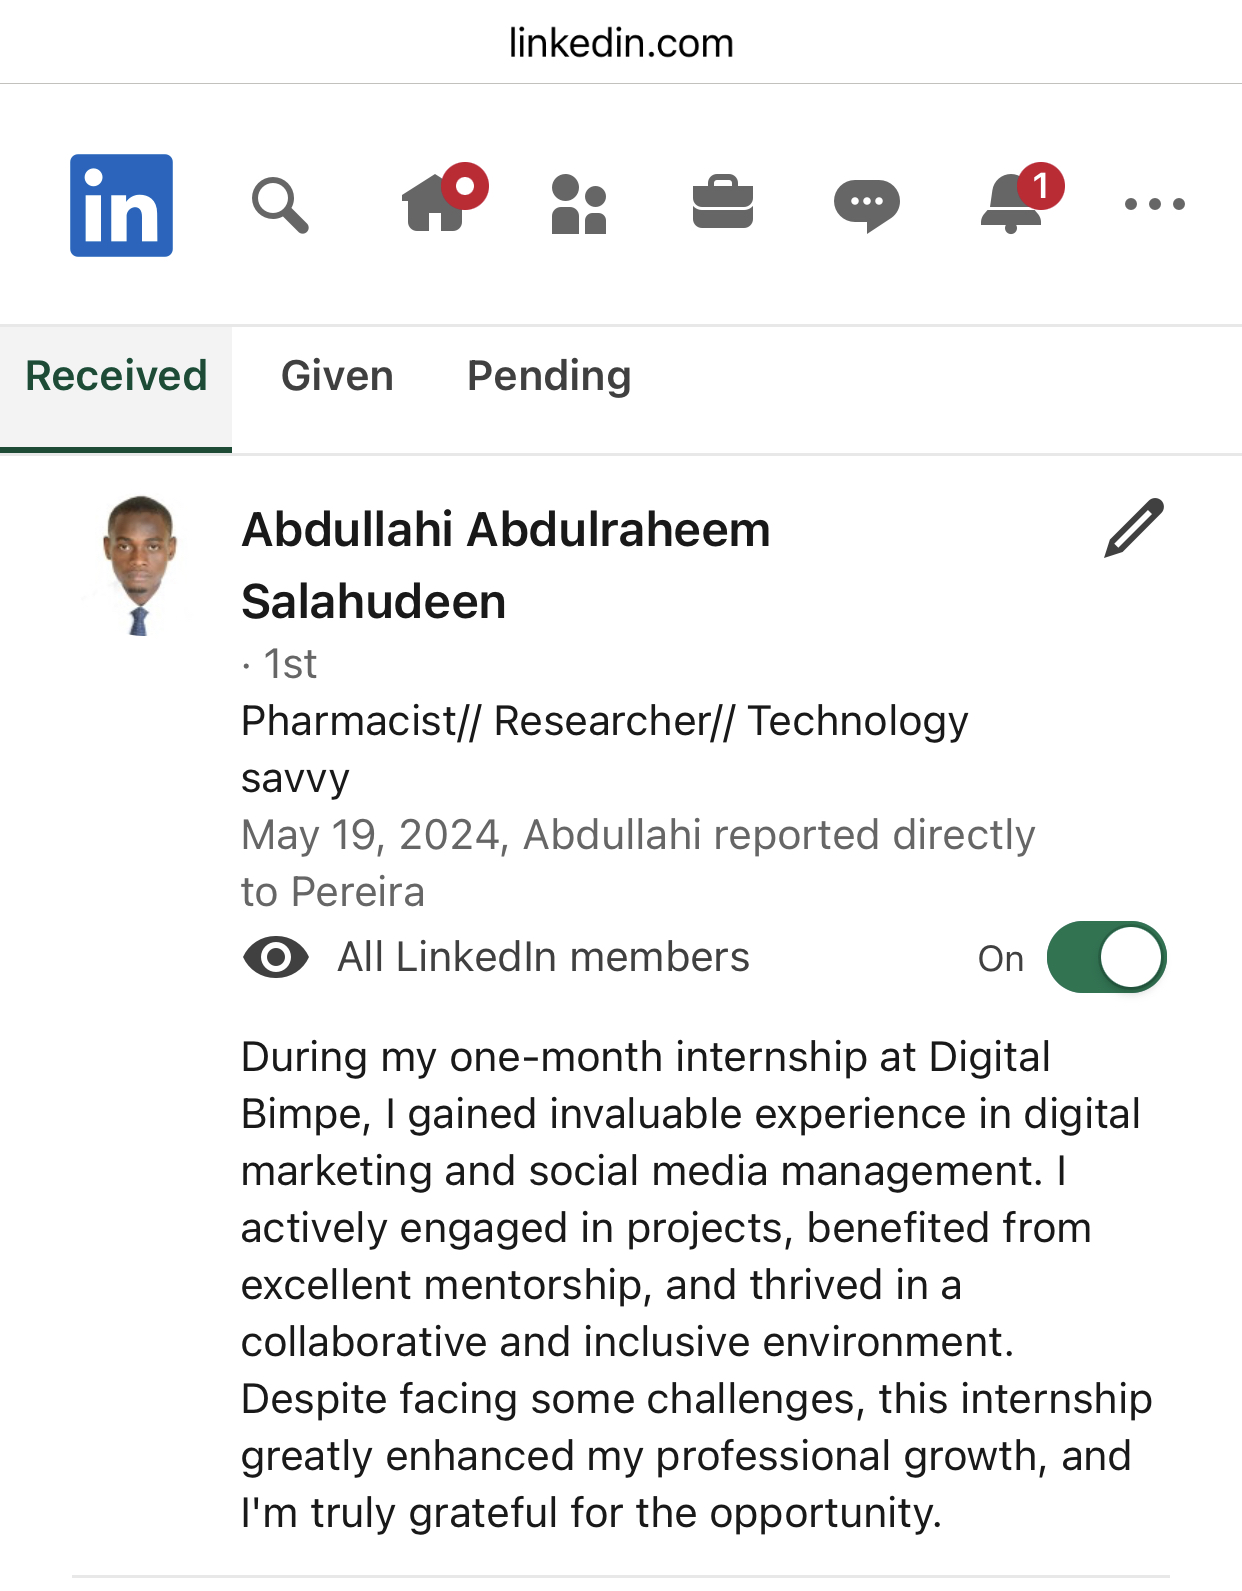
Task: Tap the linkedin.com address bar
Action: (x=621, y=43)
